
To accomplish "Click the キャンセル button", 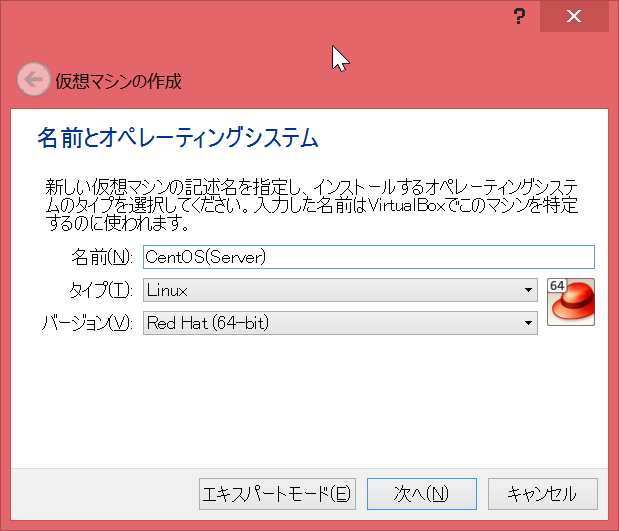I will 543,494.
